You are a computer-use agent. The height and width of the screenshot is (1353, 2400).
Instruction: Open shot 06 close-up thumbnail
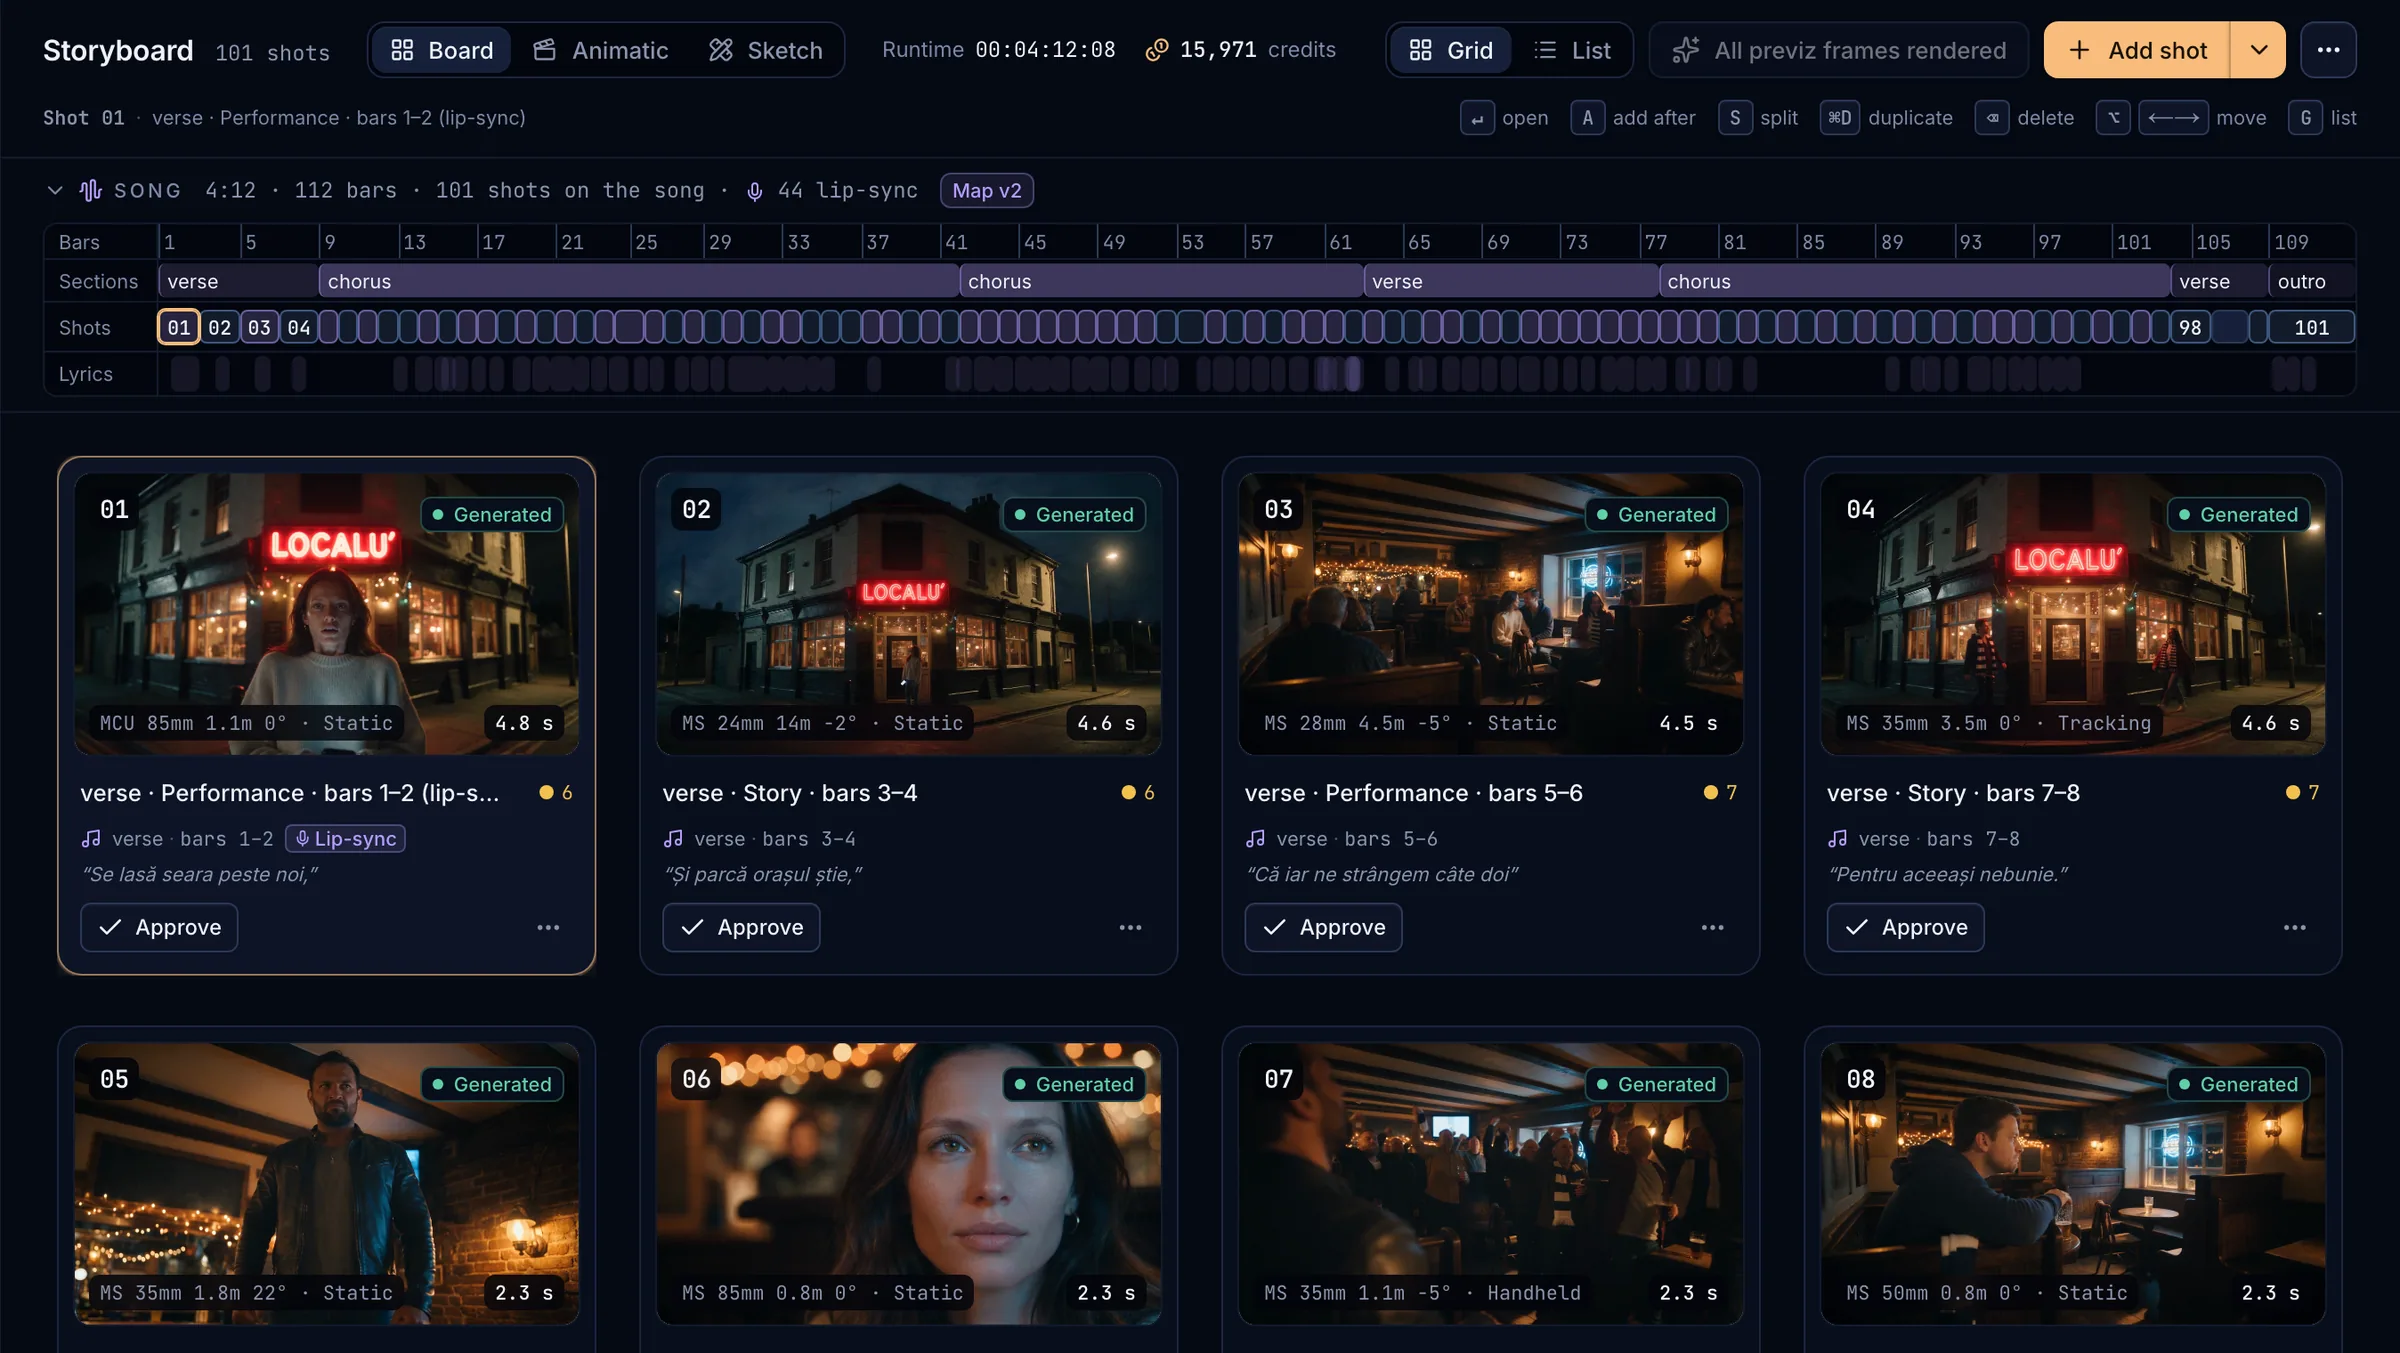[x=908, y=1183]
